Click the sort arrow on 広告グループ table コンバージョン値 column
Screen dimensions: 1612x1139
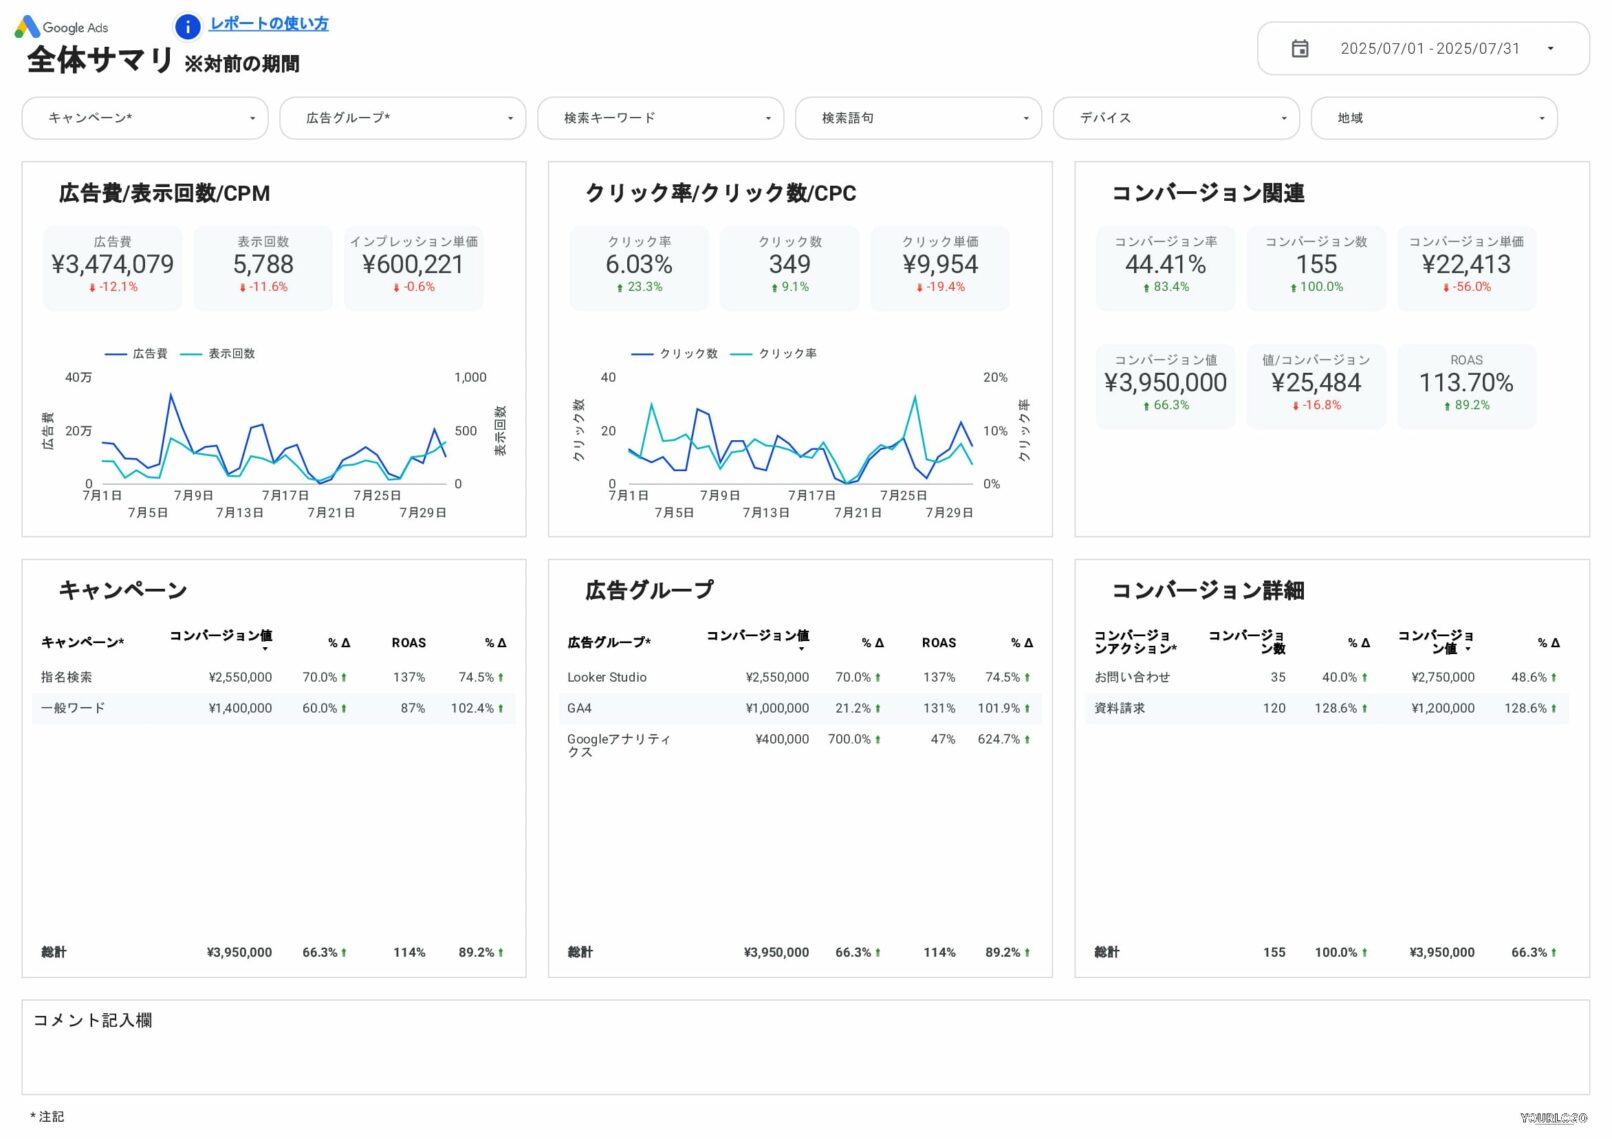click(x=801, y=648)
